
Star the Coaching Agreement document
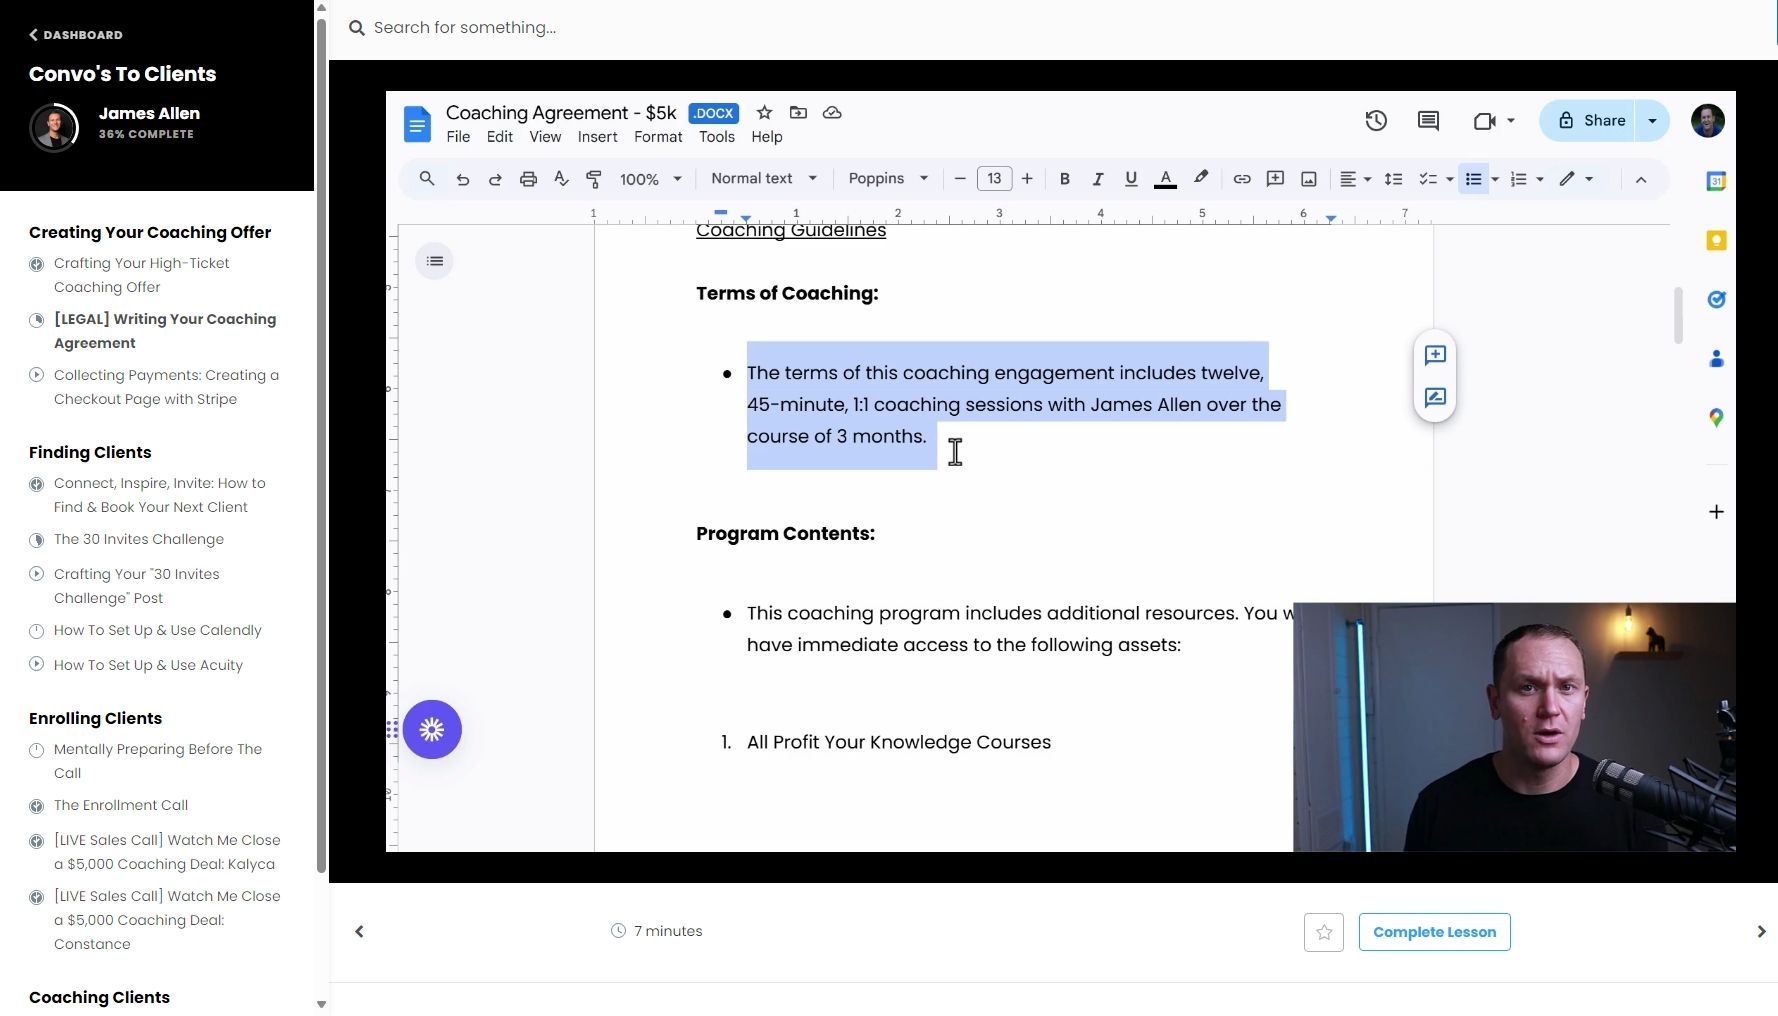click(764, 113)
